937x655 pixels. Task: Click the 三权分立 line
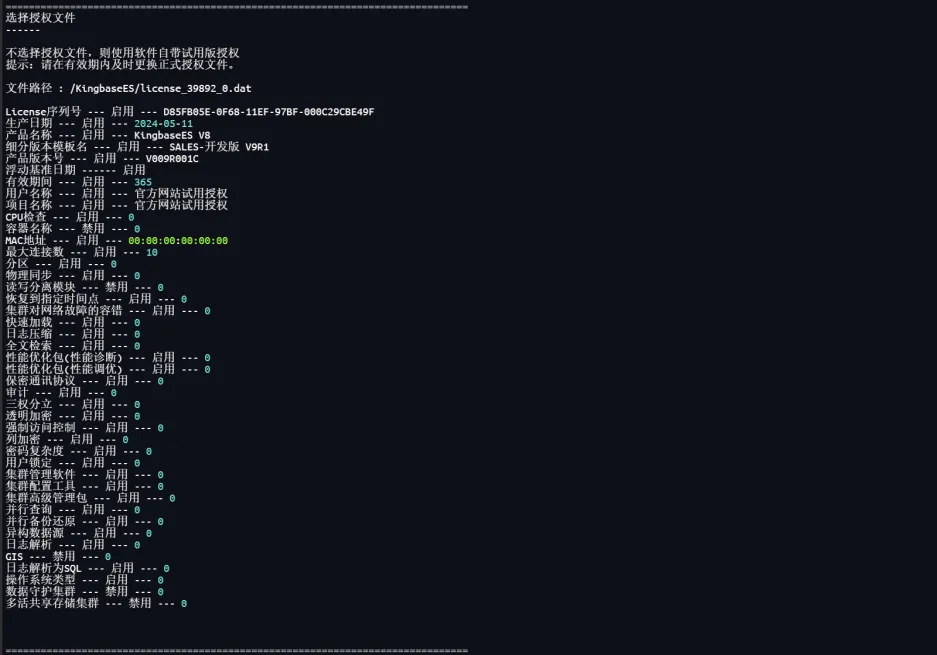click(73, 405)
